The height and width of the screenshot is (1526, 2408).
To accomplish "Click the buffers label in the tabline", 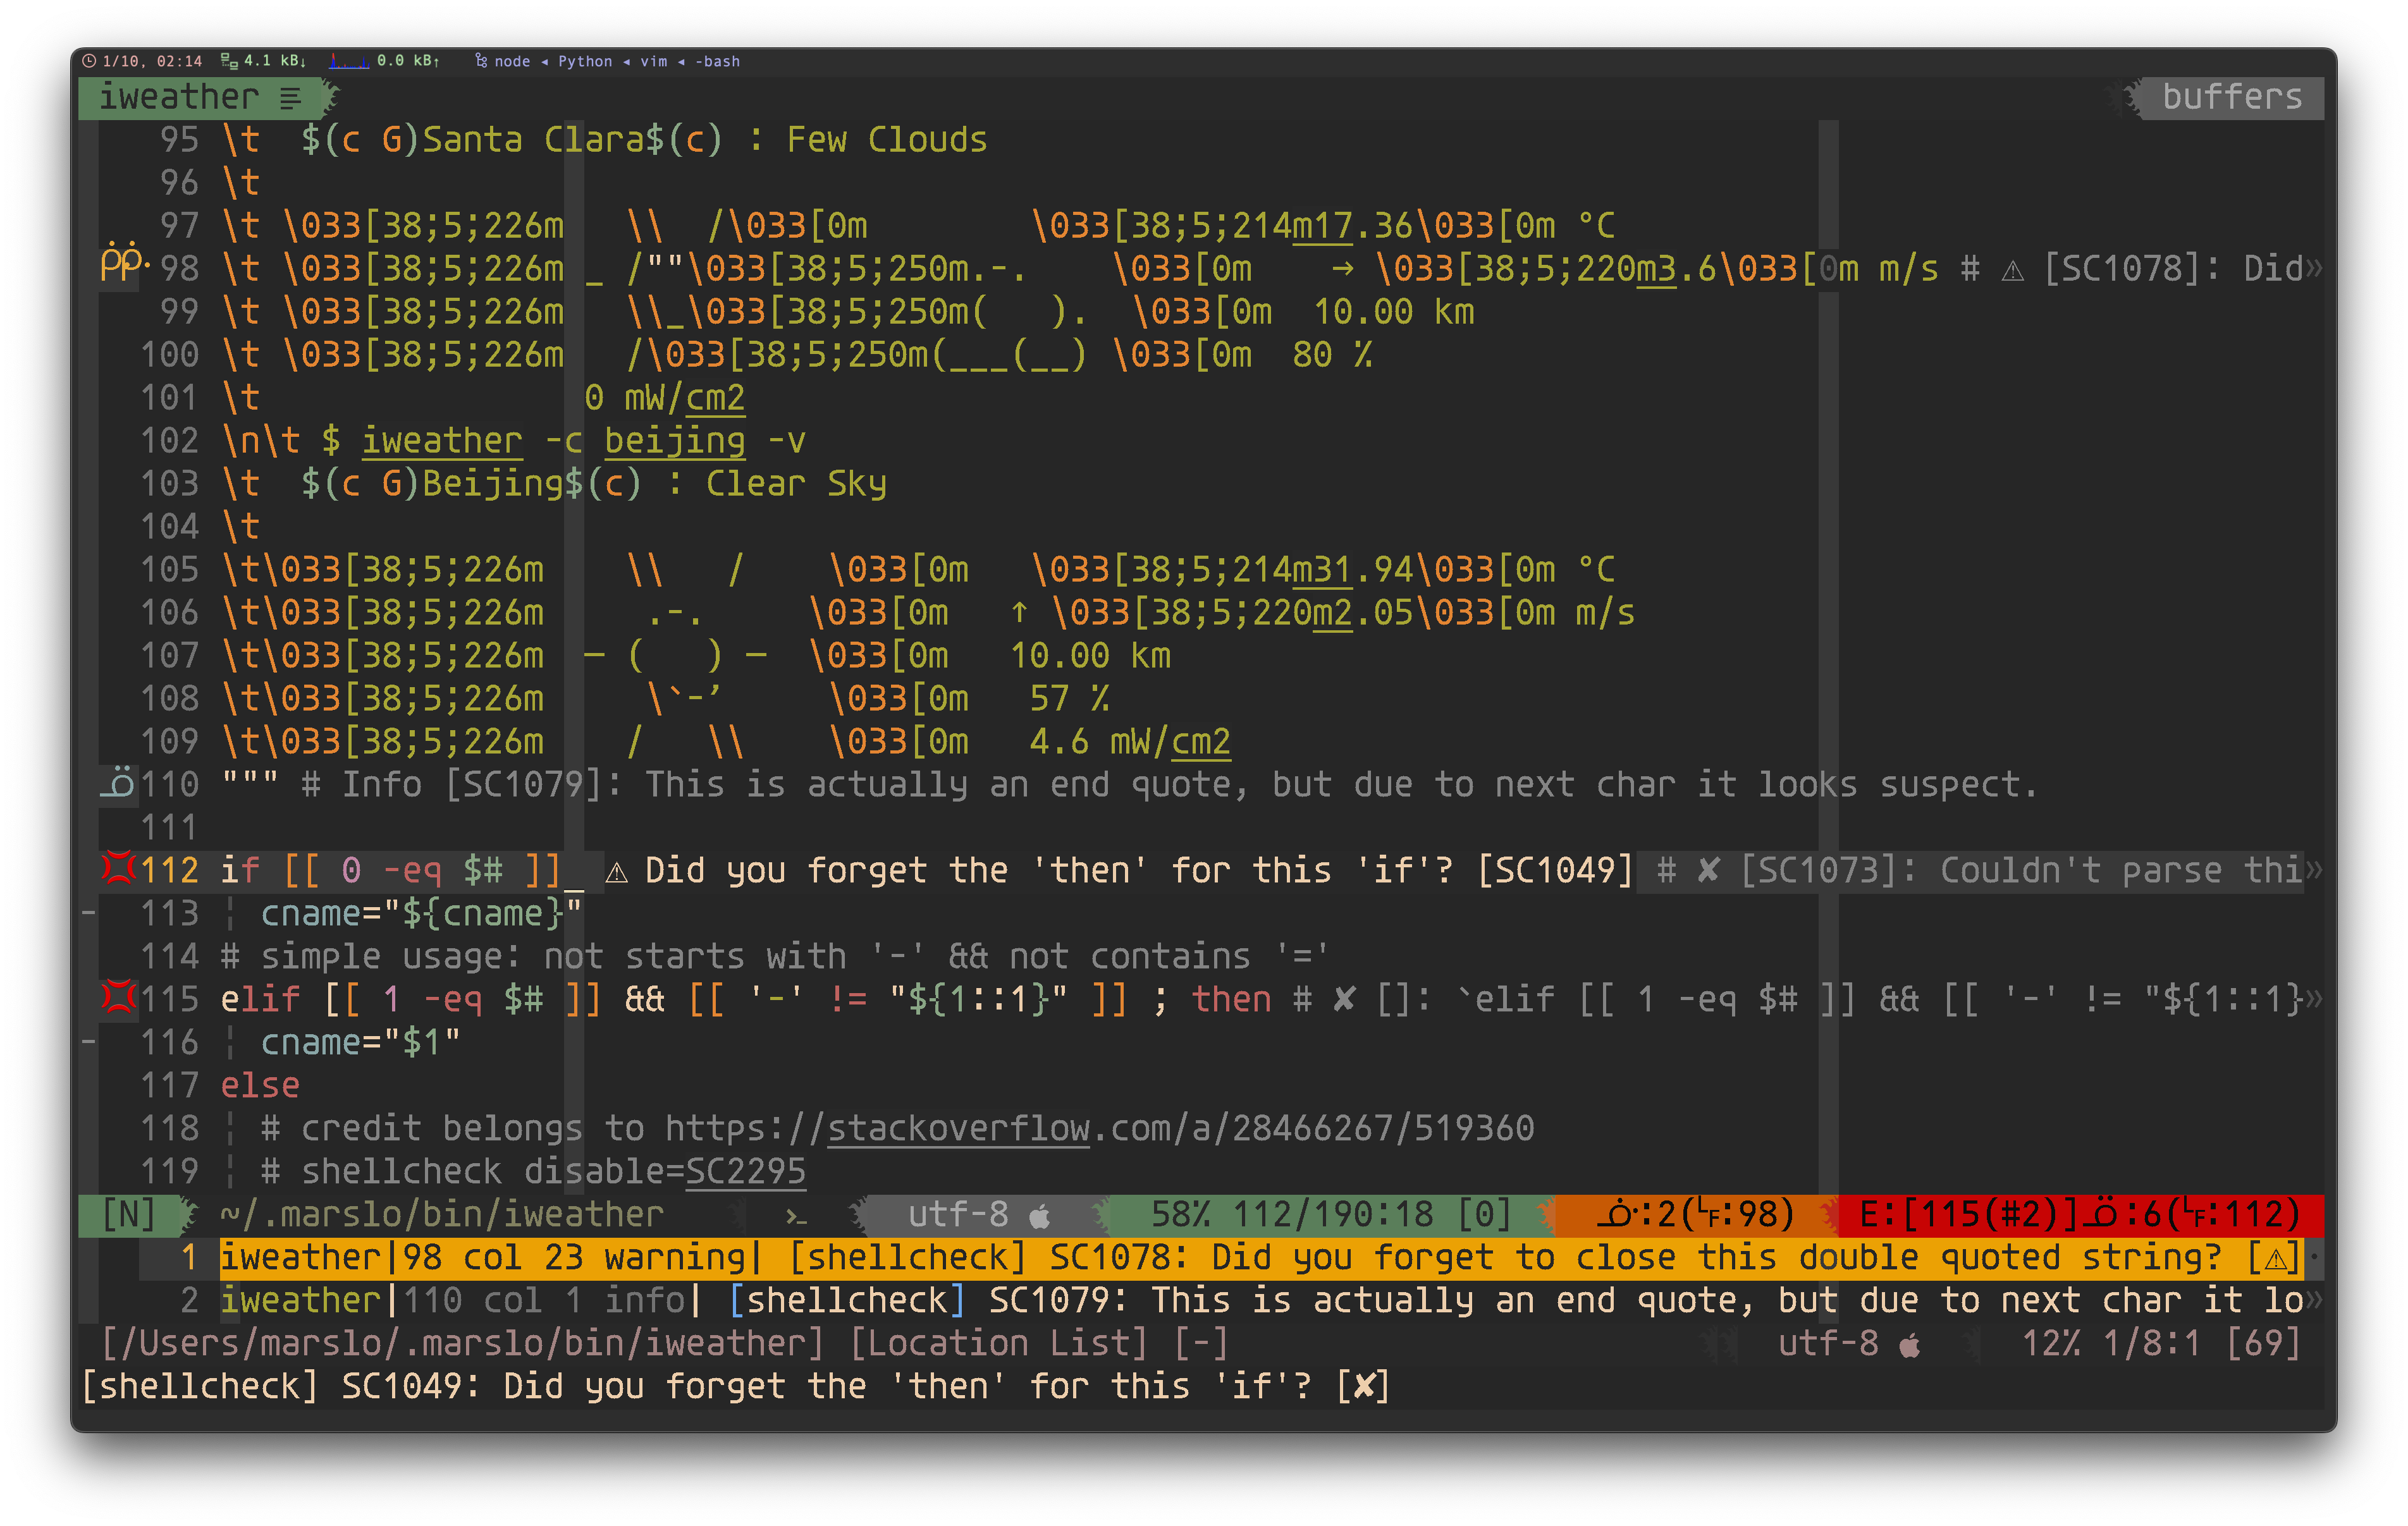I will pyautogui.click(x=2232, y=98).
